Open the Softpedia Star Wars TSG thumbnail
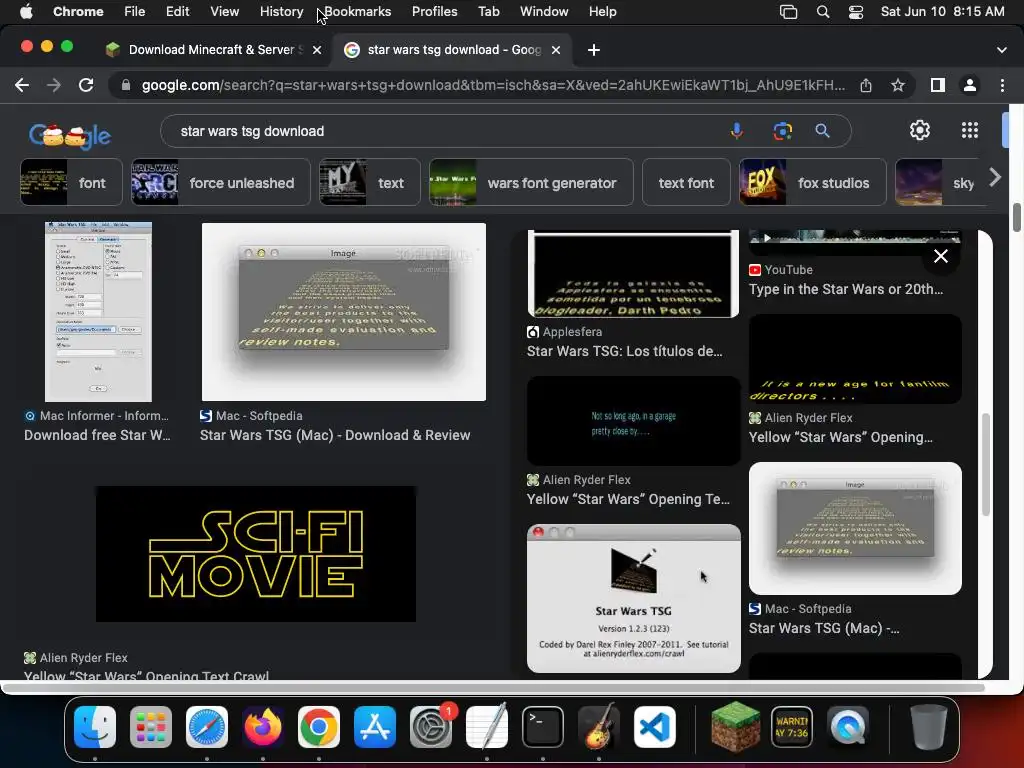 (x=344, y=312)
